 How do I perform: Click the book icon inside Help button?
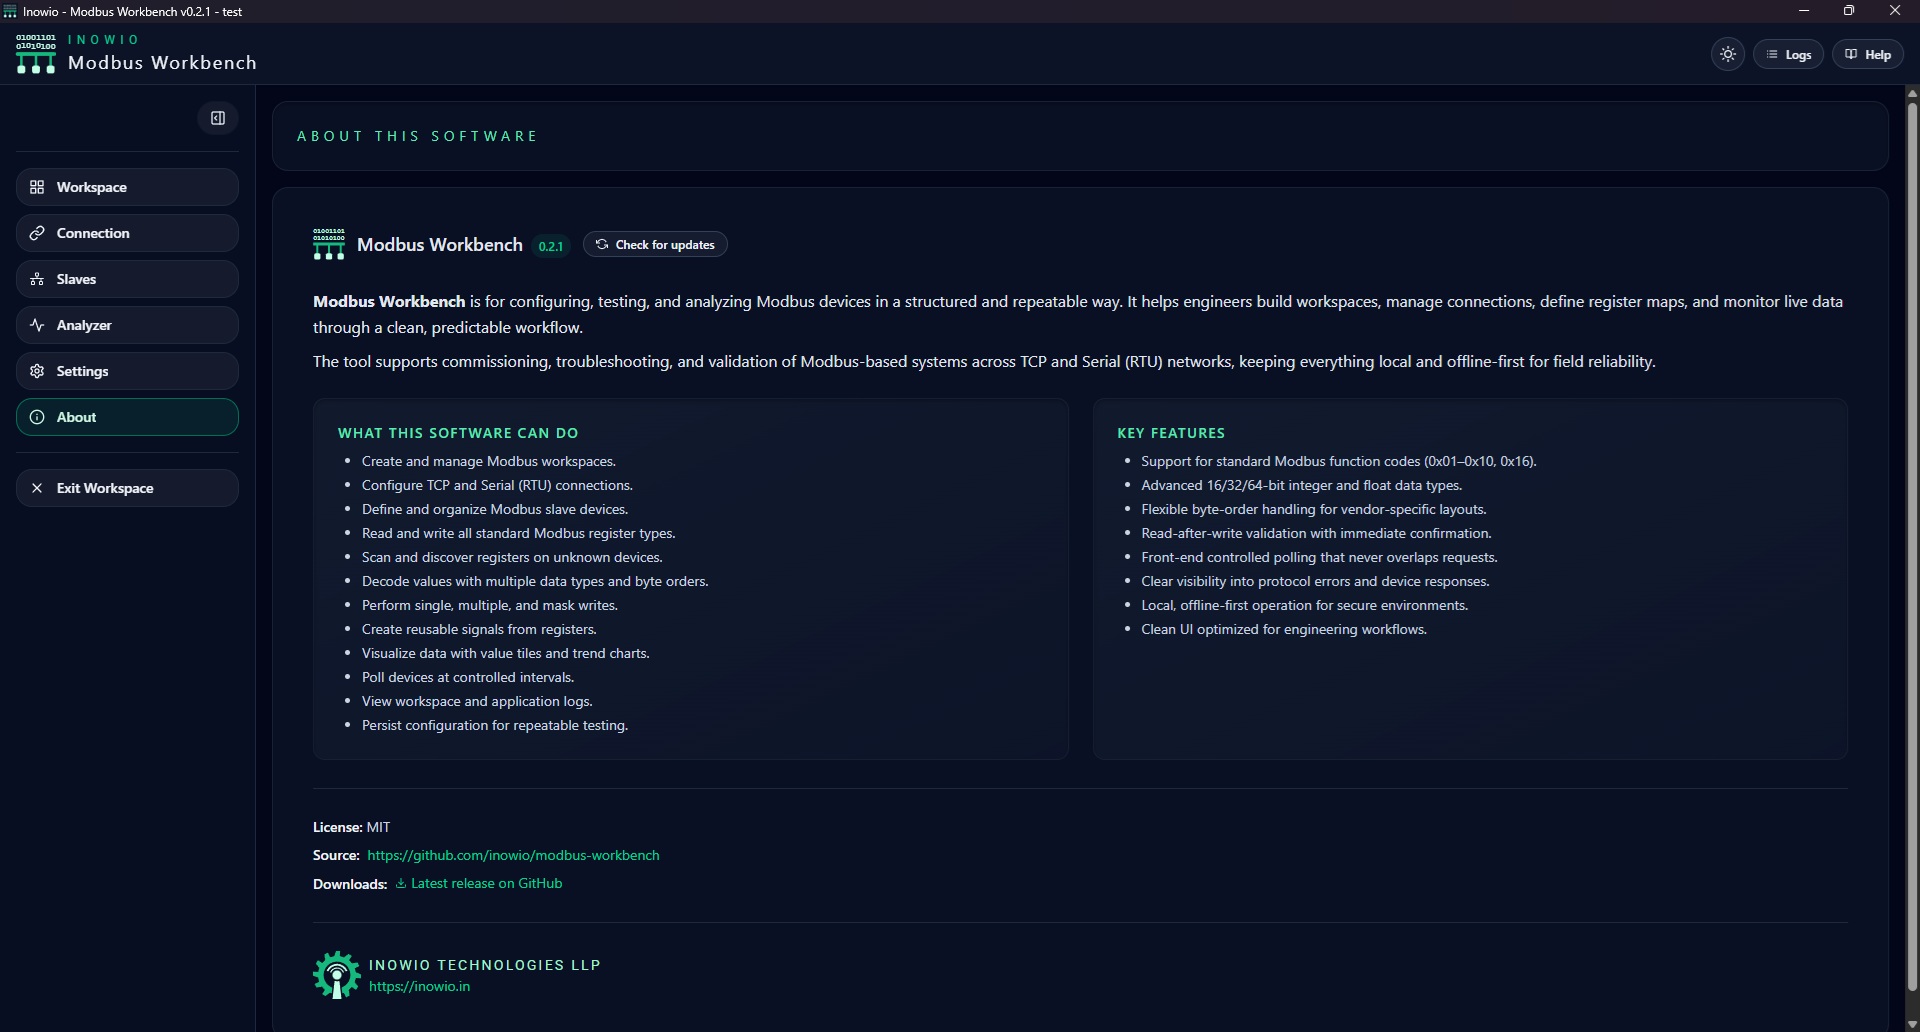[1851, 55]
